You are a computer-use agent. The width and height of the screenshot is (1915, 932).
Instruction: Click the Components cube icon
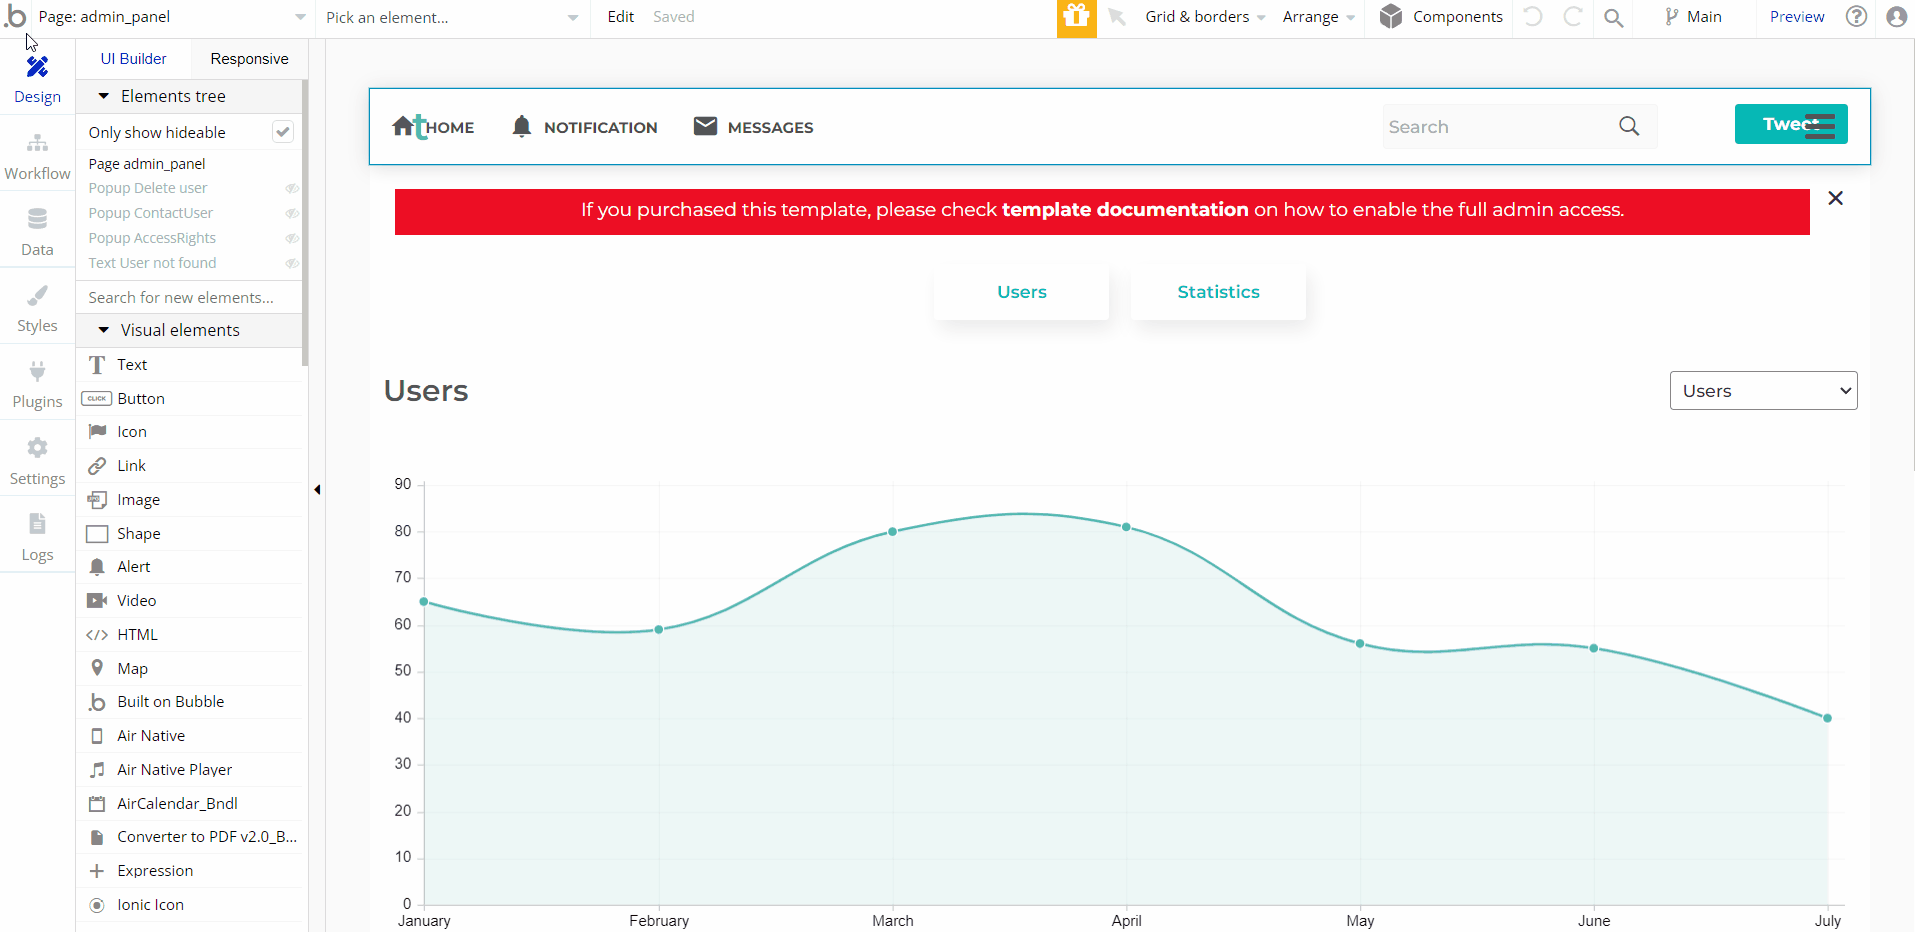(x=1391, y=16)
